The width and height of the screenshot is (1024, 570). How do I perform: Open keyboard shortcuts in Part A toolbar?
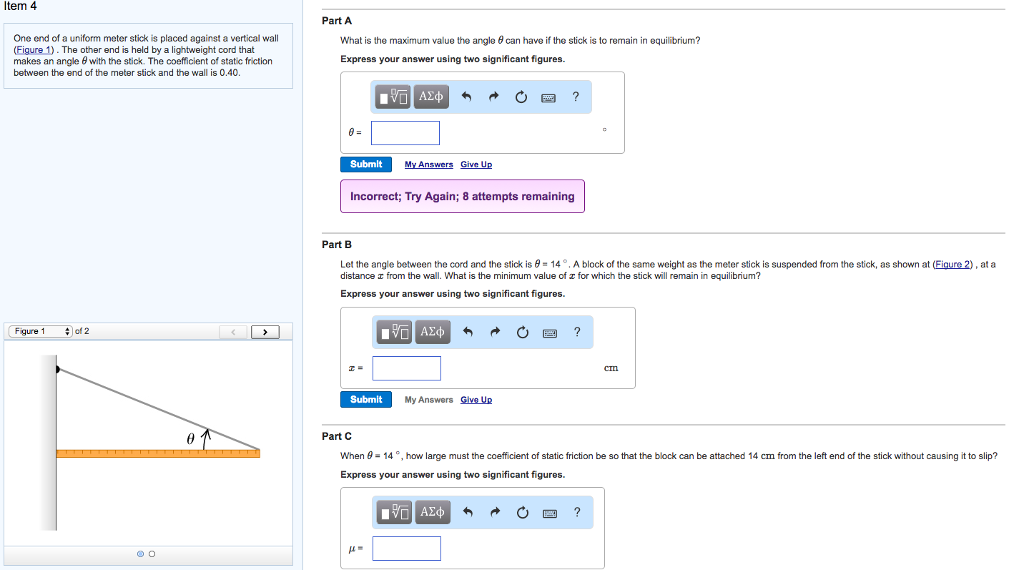click(549, 98)
